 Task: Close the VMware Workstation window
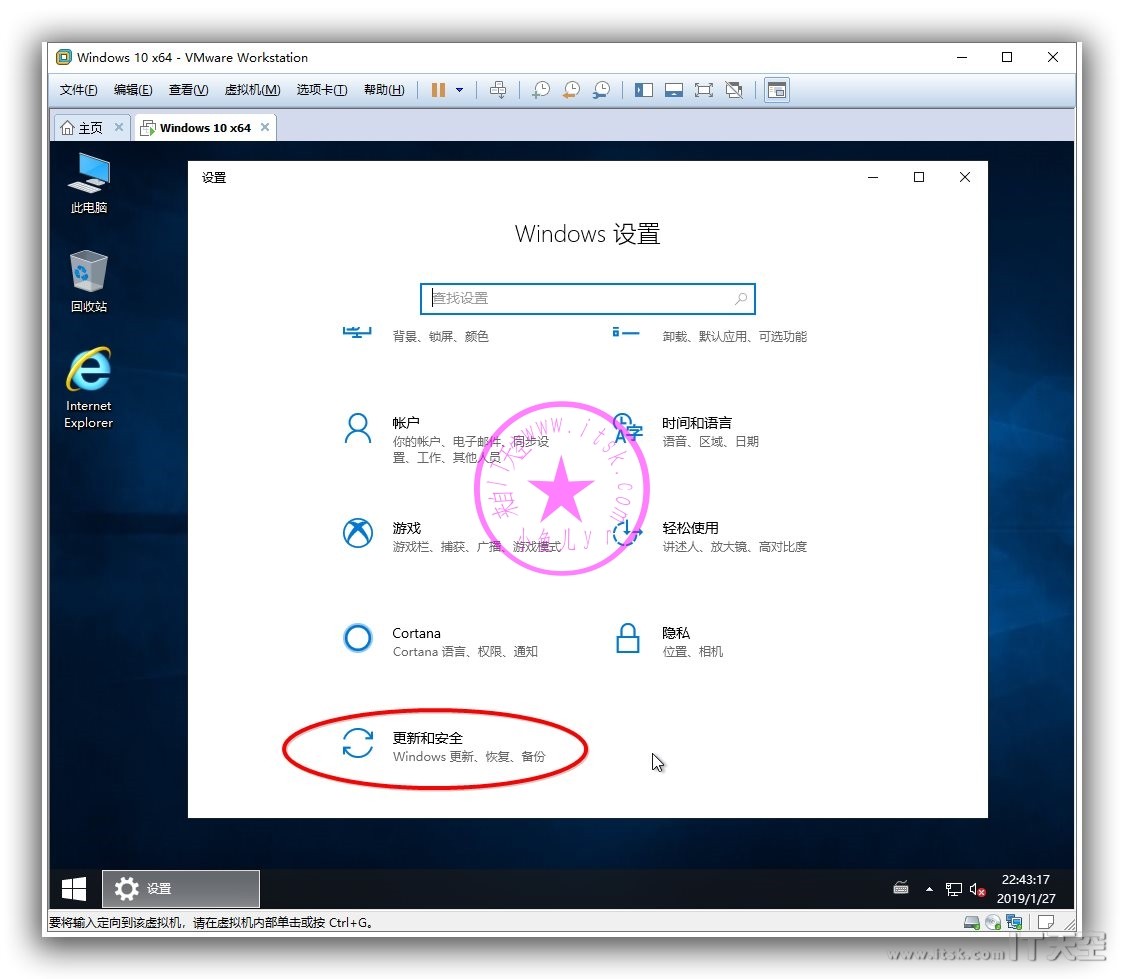coord(1052,57)
